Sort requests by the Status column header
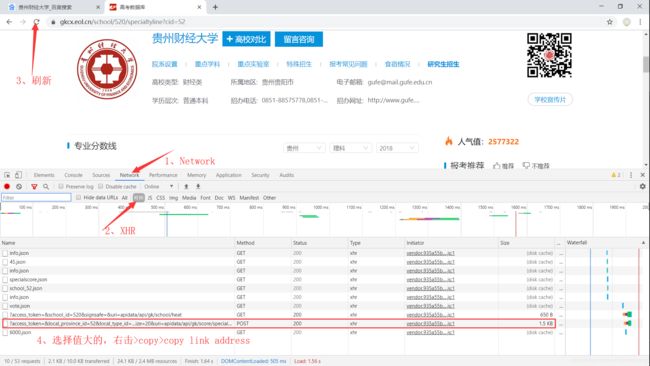Viewport: 650px width, 366px height. click(319, 243)
